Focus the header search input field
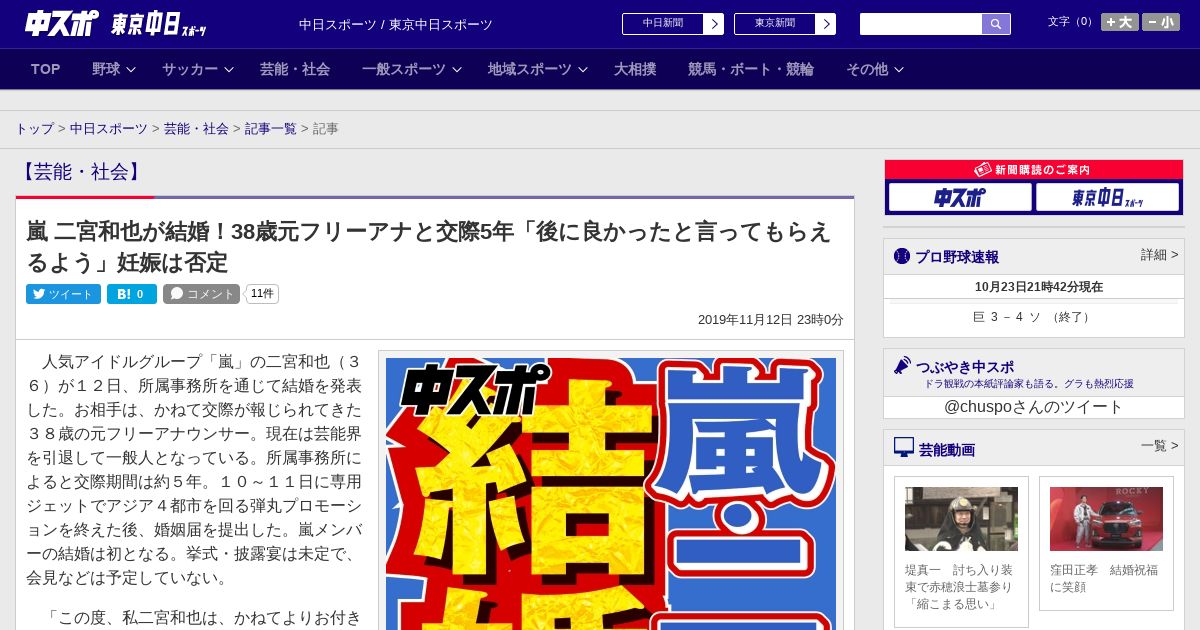This screenshot has width=1200, height=630. click(x=921, y=24)
